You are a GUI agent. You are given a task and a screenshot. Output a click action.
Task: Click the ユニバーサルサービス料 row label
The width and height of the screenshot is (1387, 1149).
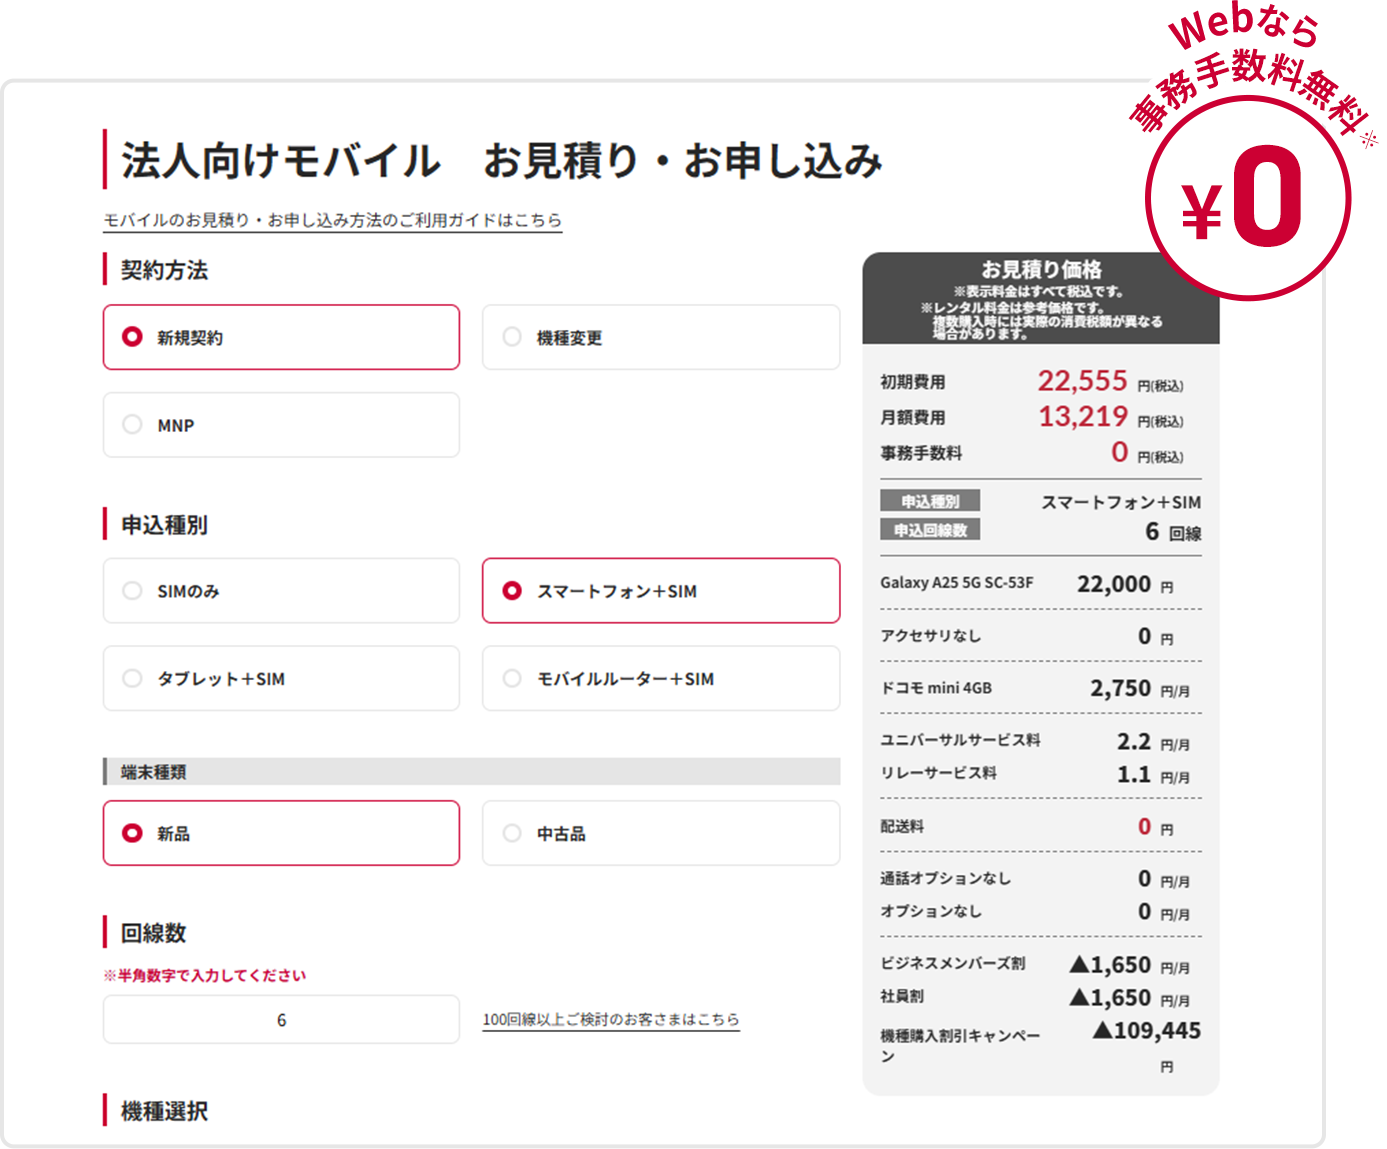point(960,740)
